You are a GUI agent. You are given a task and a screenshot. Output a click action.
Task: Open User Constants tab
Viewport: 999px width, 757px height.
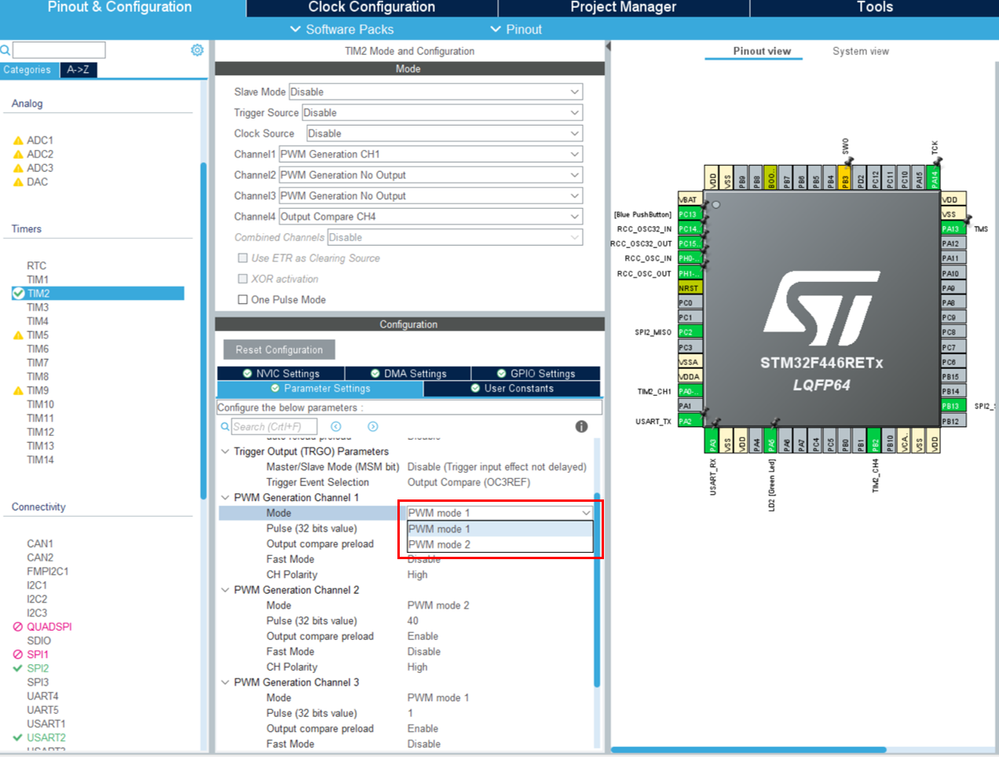[512, 389]
